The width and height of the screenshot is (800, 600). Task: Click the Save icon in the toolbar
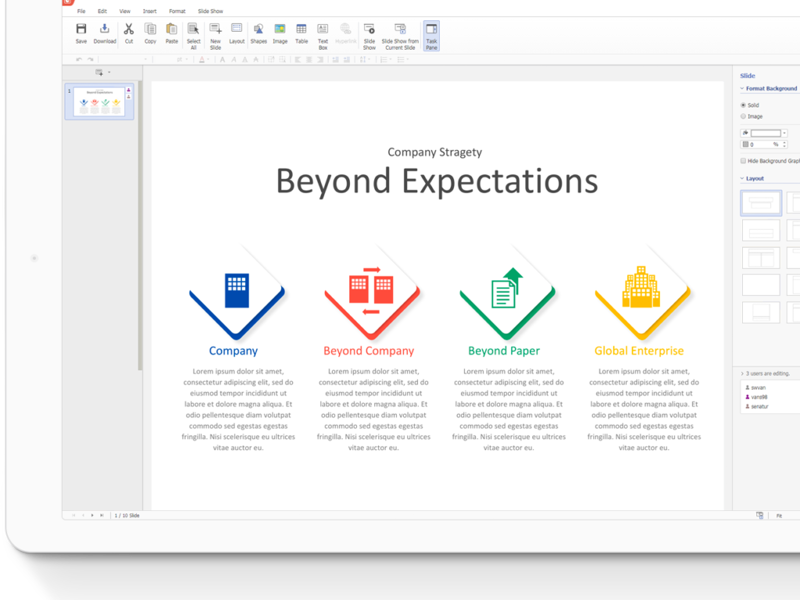81,33
